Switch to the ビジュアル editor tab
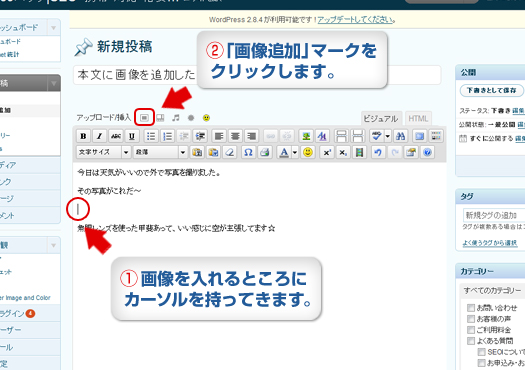This screenshot has width=525, height=370. click(x=381, y=119)
